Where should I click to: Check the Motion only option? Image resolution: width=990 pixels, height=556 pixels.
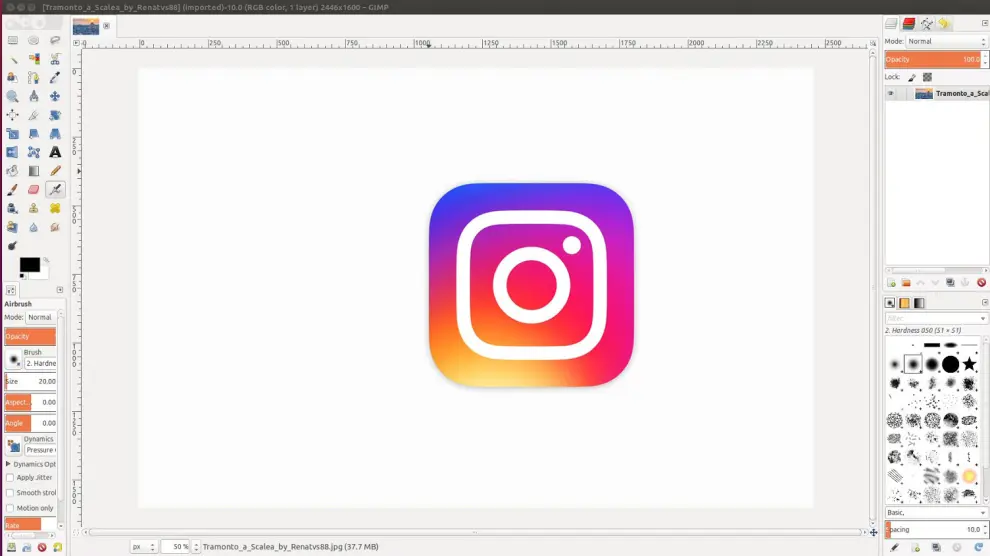point(10,508)
